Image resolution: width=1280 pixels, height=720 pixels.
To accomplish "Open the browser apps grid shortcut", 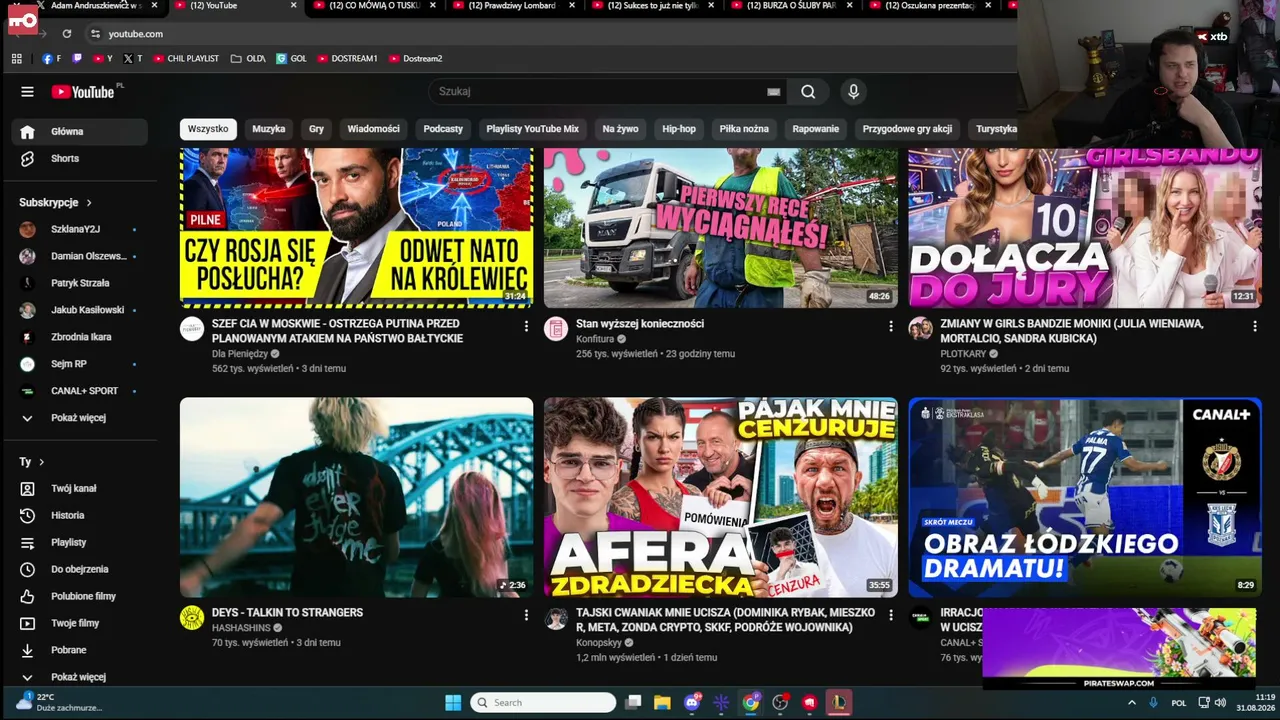I will click(17, 59).
